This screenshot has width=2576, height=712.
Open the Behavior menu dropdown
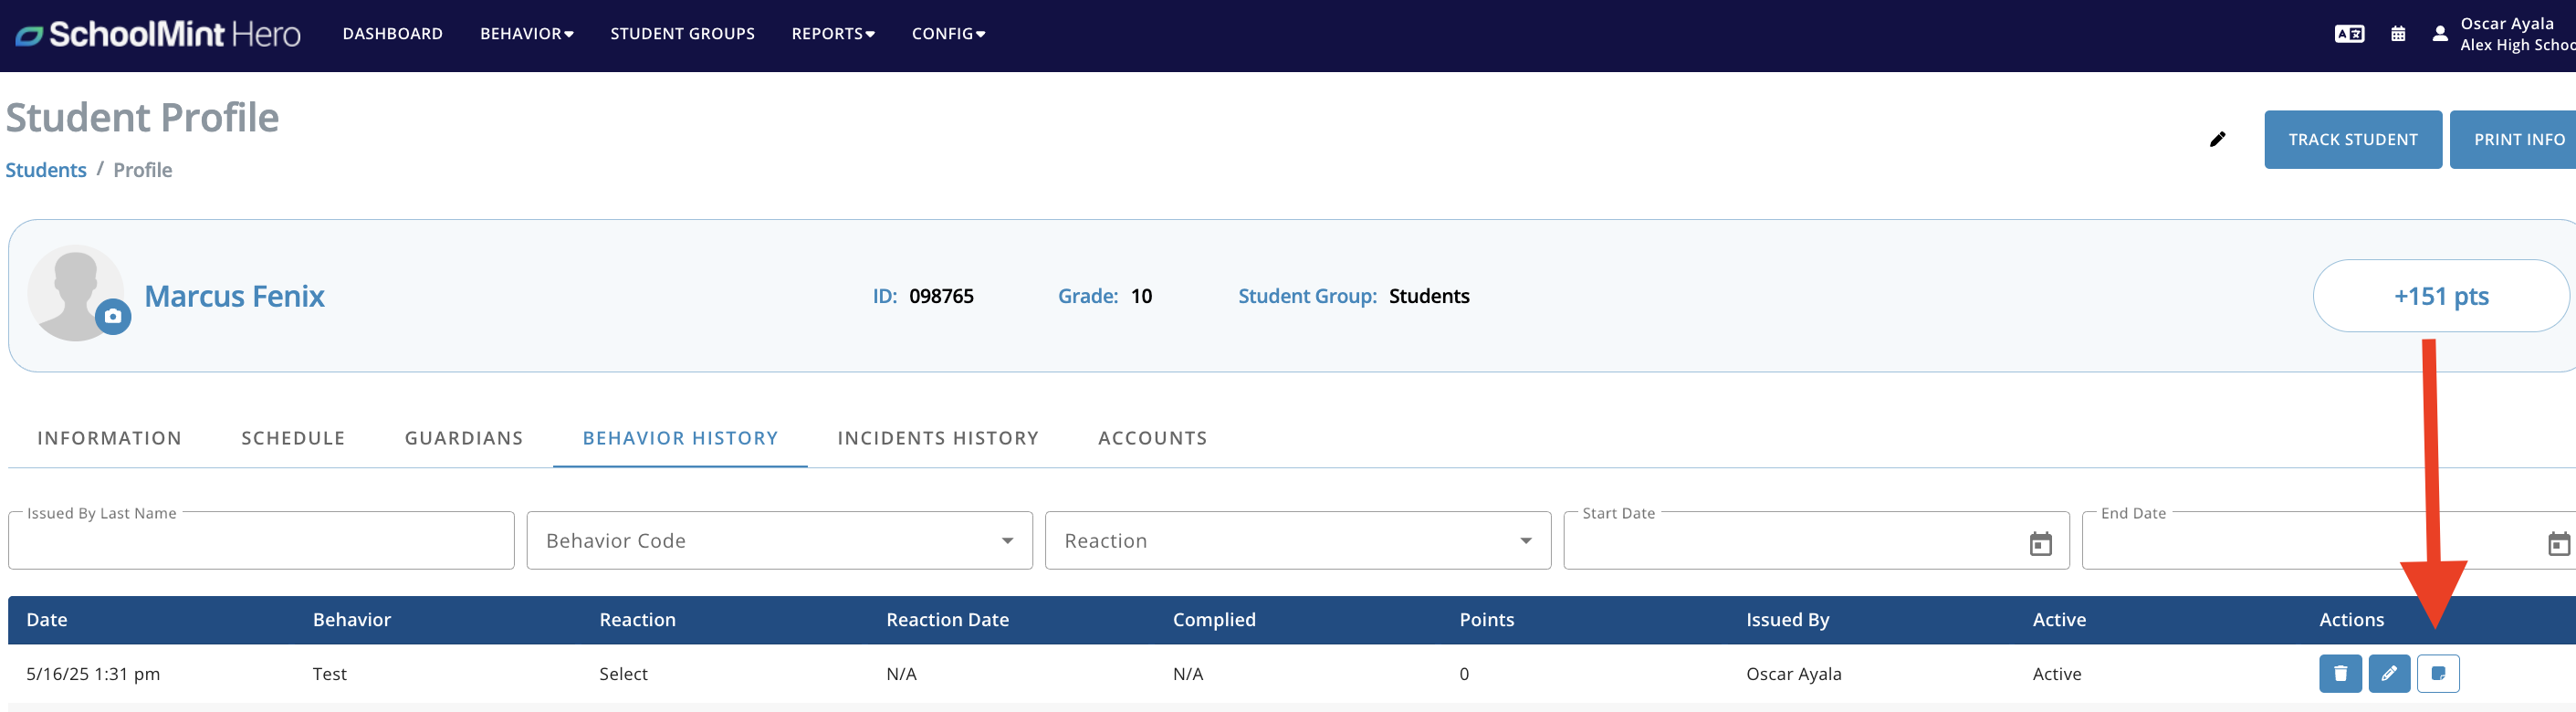pos(526,34)
